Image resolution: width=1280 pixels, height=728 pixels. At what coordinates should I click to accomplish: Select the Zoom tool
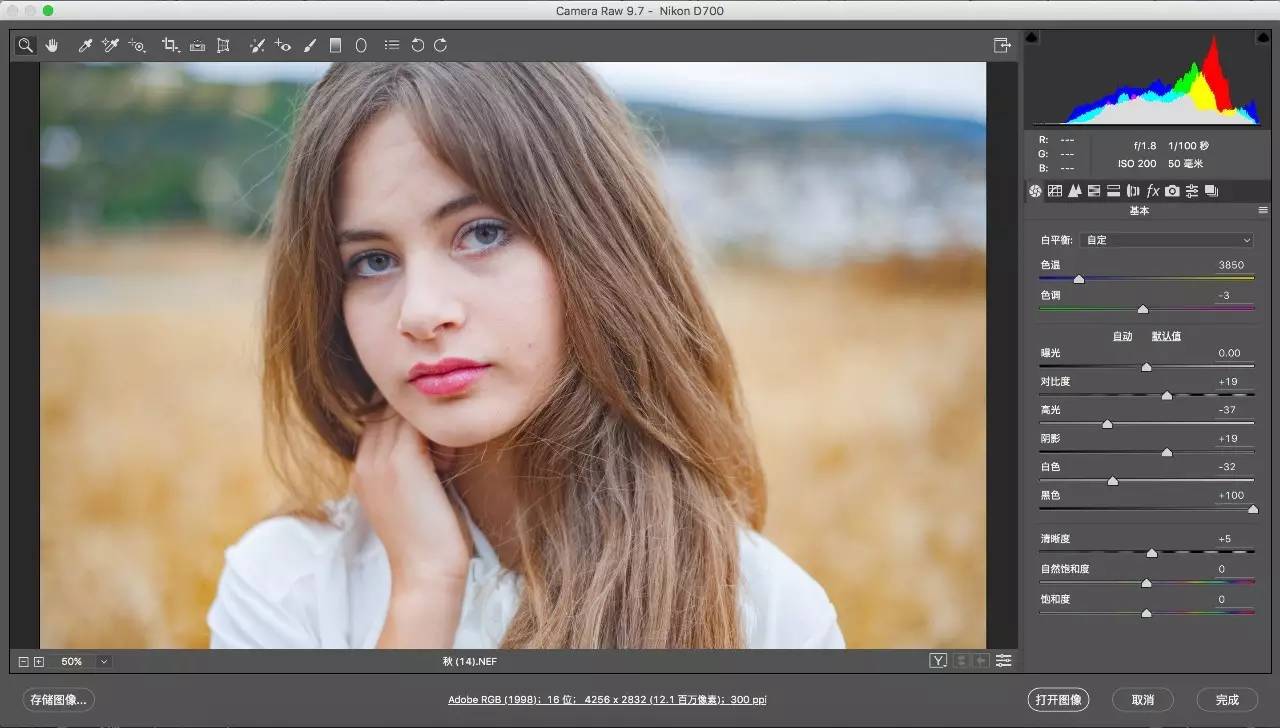26,45
